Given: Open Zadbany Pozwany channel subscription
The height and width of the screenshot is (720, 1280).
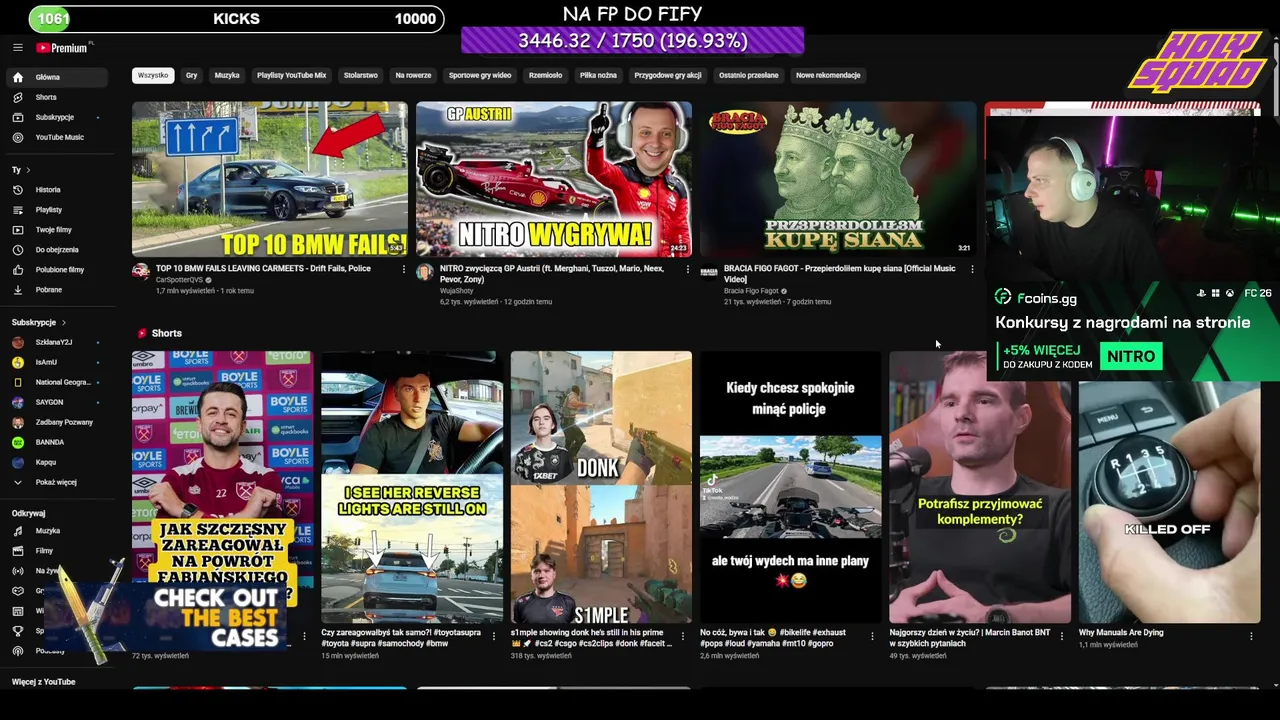Looking at the screenshot, I should [56, 422].
